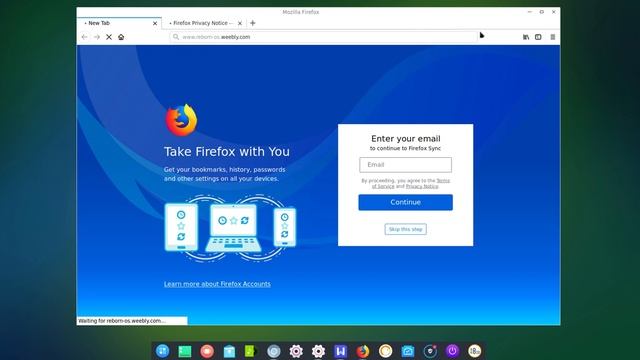Focus the Email input field

tap(405, 165)
